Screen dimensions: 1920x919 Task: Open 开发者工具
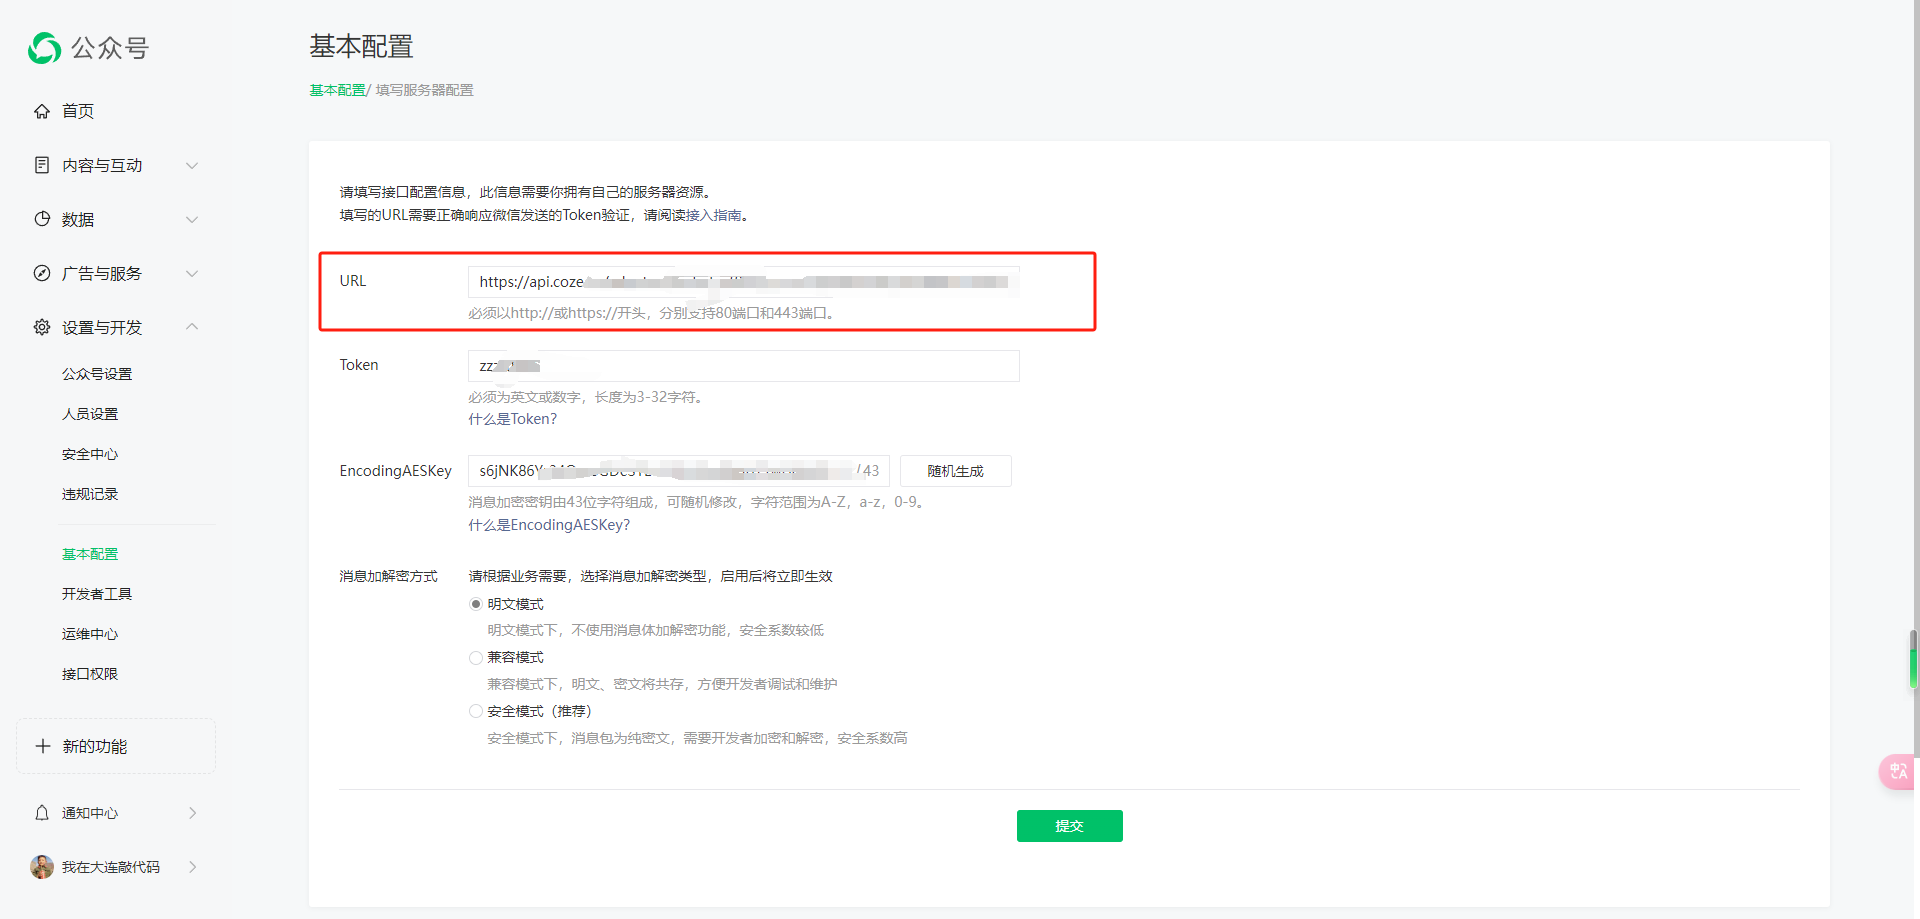(97, 594)
